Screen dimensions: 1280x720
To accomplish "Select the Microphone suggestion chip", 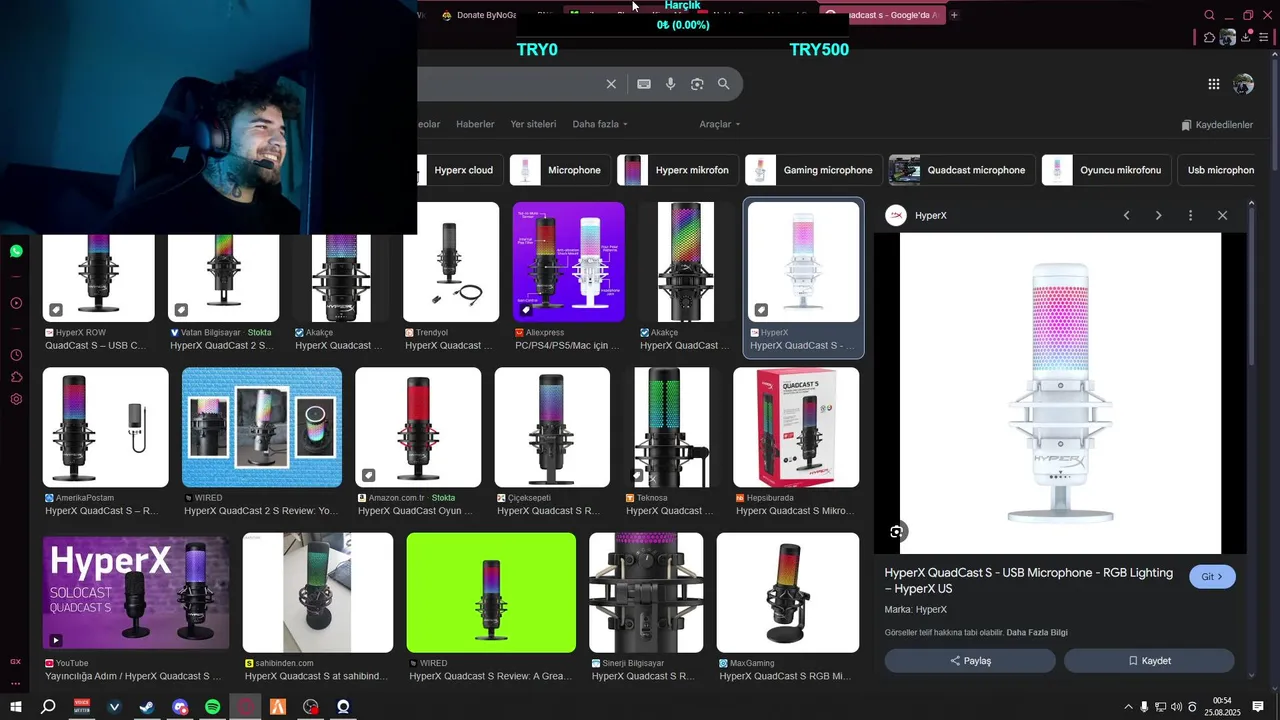I will [560, 170].
